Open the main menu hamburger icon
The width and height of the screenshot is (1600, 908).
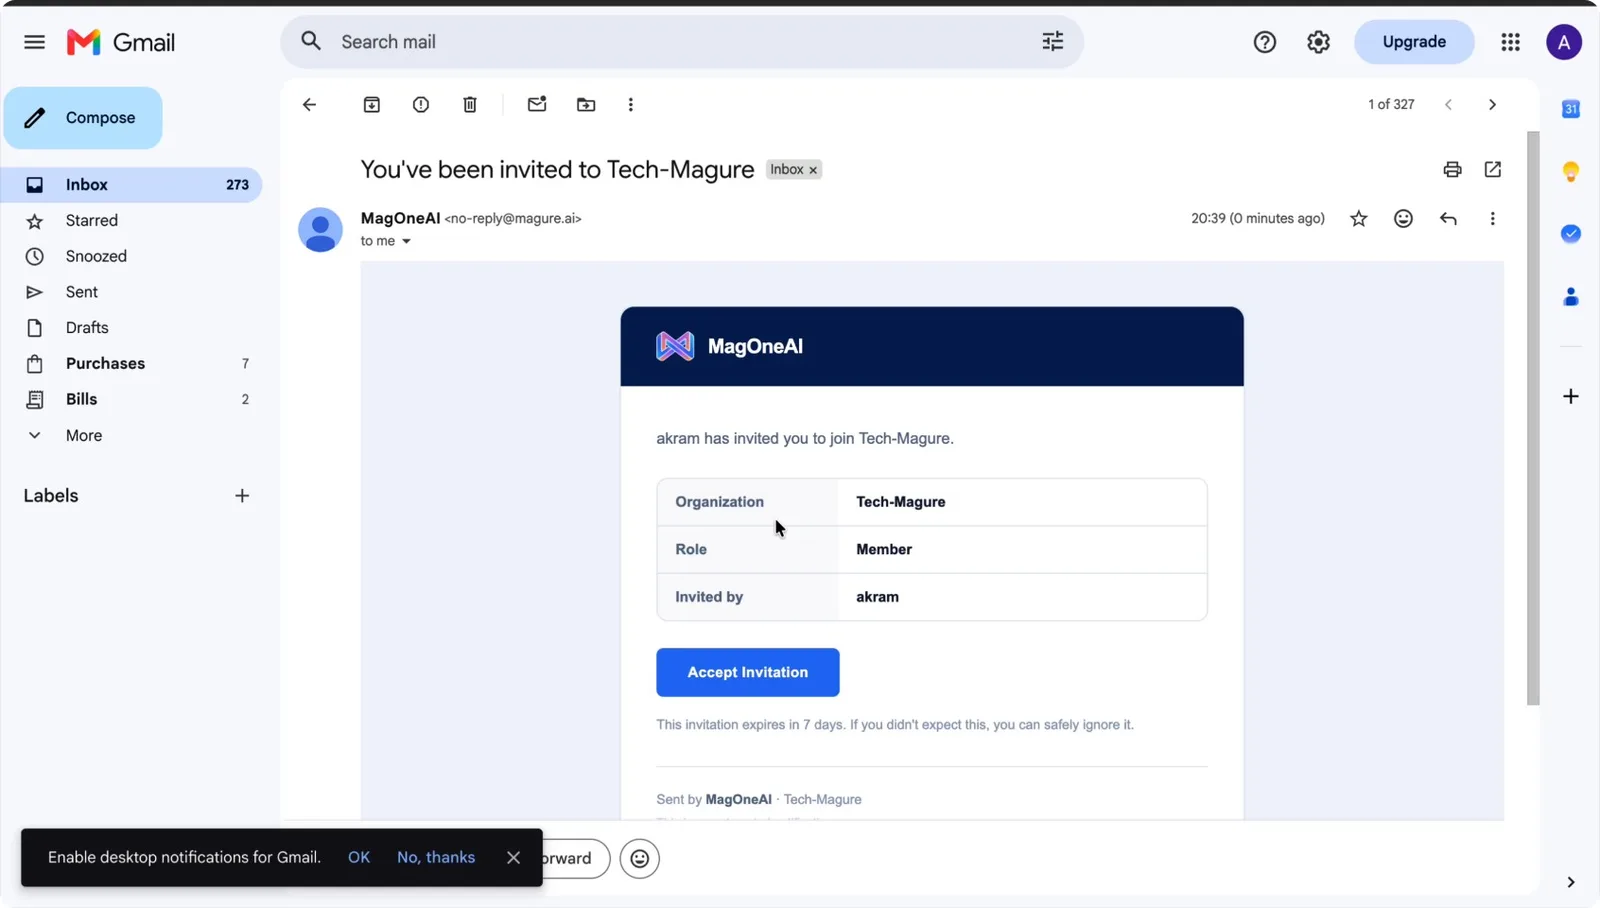click(34, 42)
